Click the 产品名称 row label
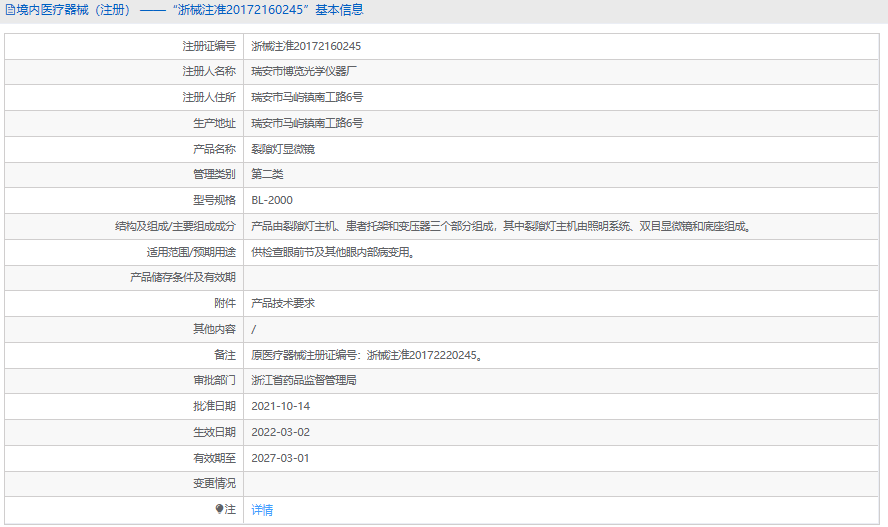The image size is (888, 527). 214,149
